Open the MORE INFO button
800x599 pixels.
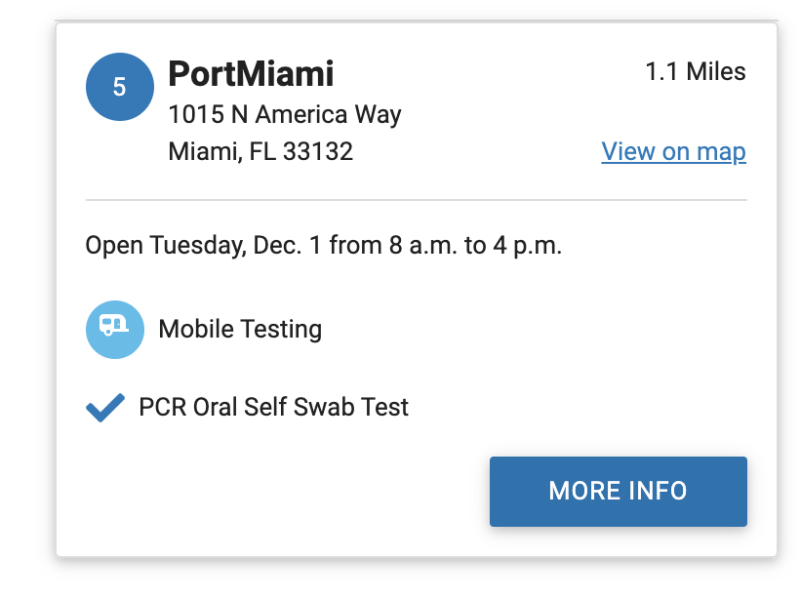pyautogui.click(x=618, y=491)
